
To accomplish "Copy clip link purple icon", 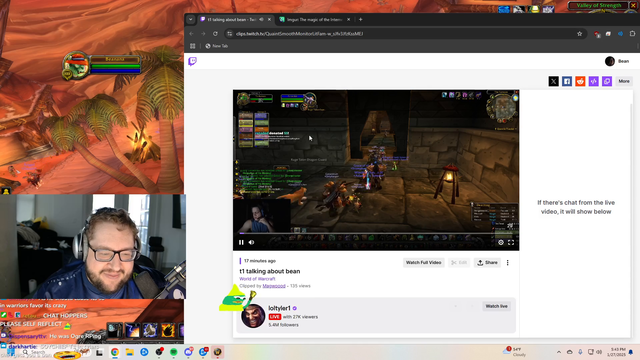I will 607,81.
